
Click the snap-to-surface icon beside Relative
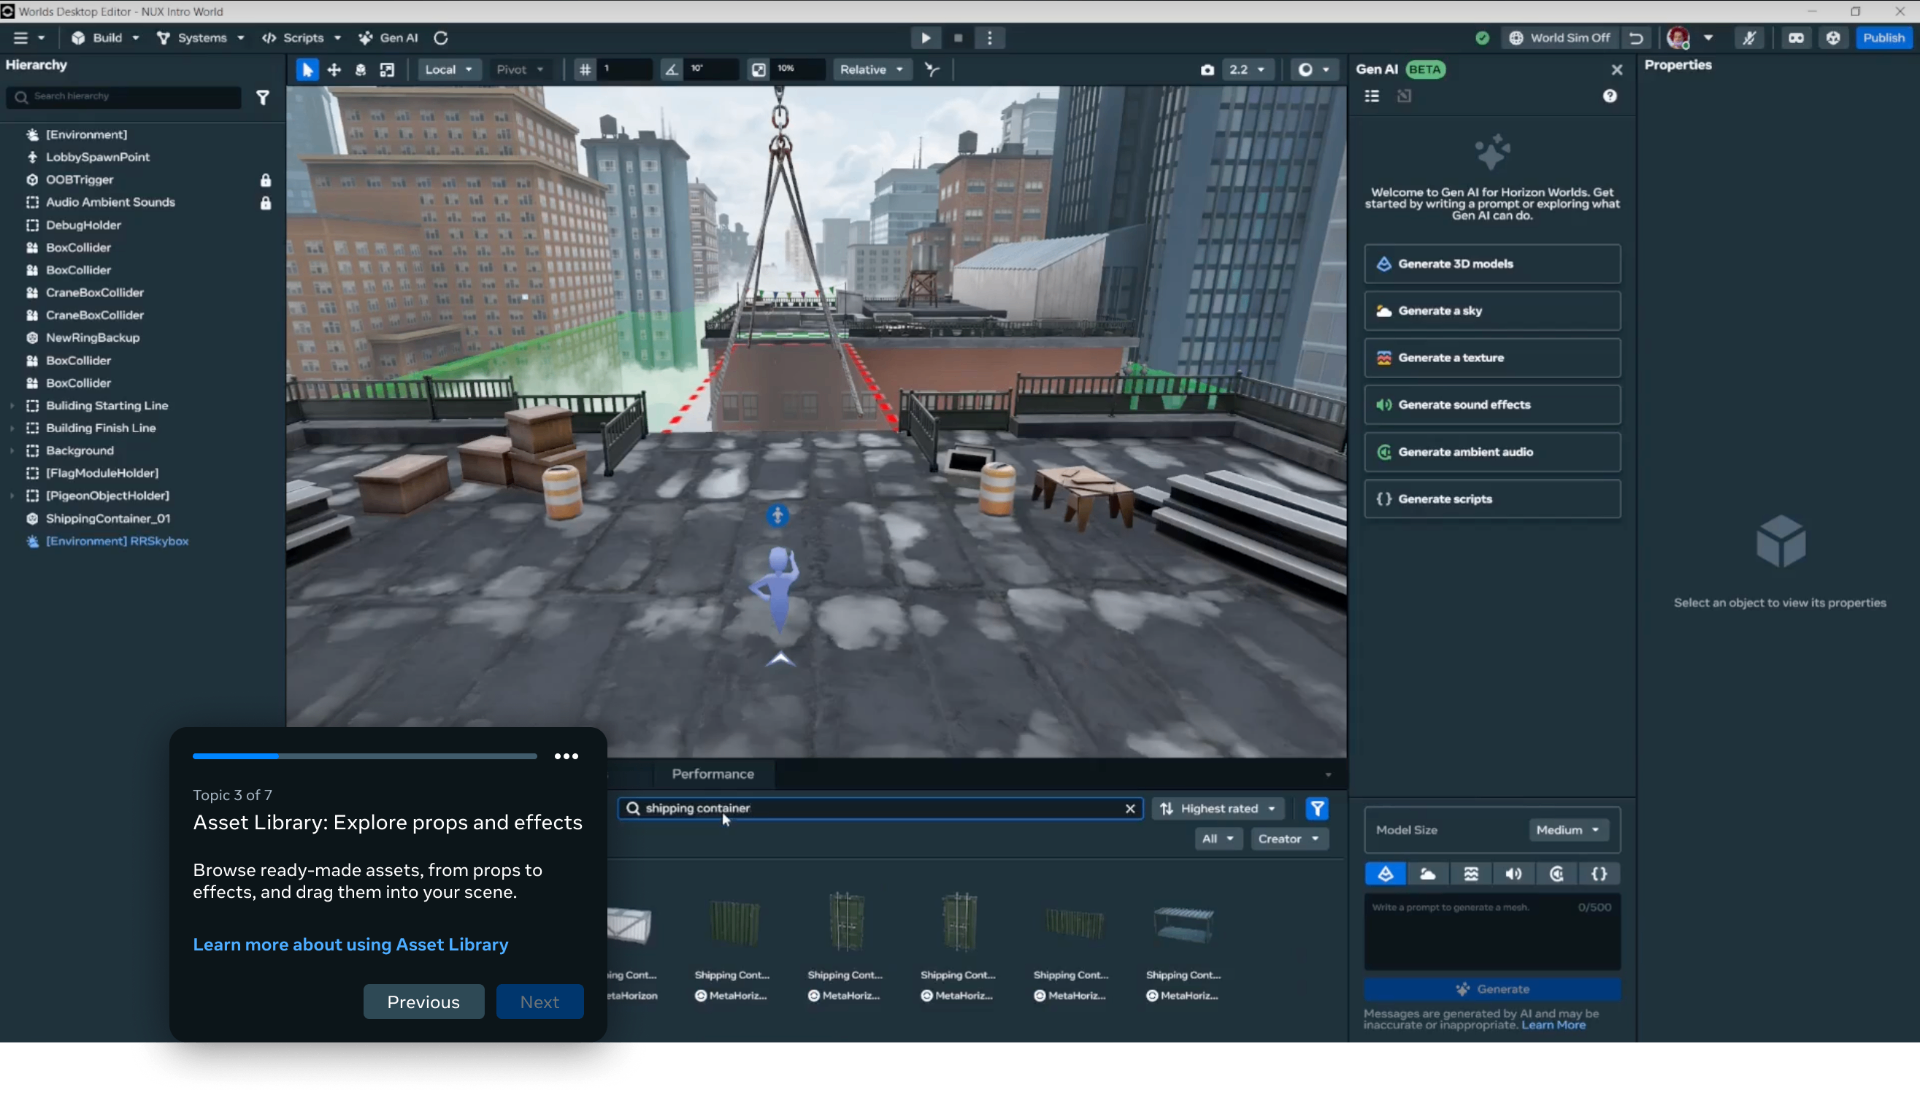932,70
